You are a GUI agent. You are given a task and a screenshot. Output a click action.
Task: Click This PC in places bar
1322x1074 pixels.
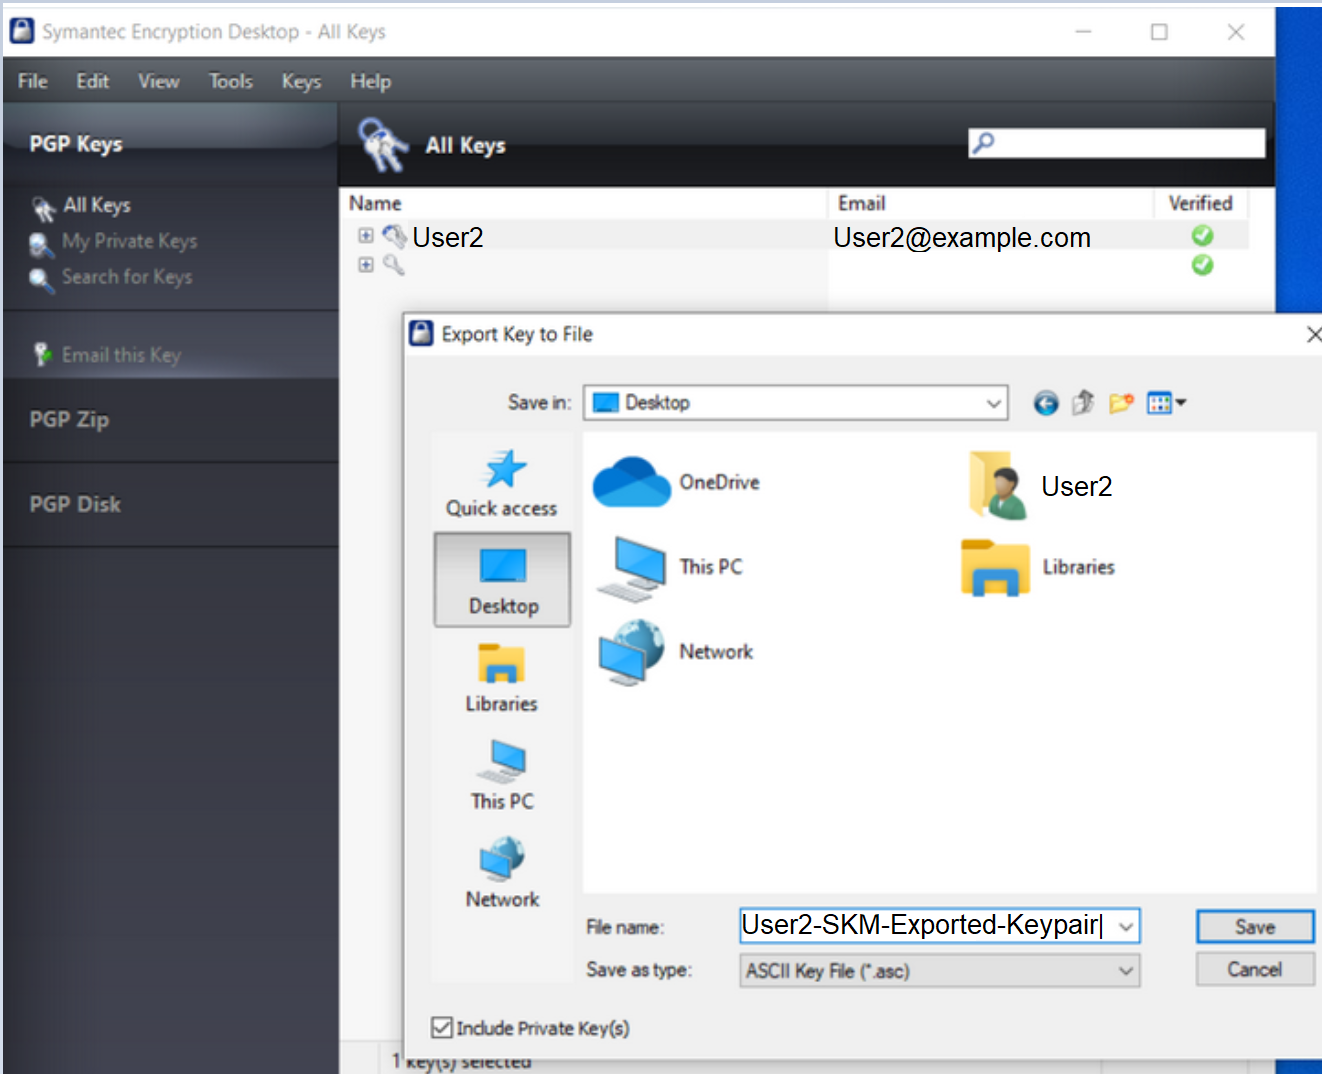[502, 776]
